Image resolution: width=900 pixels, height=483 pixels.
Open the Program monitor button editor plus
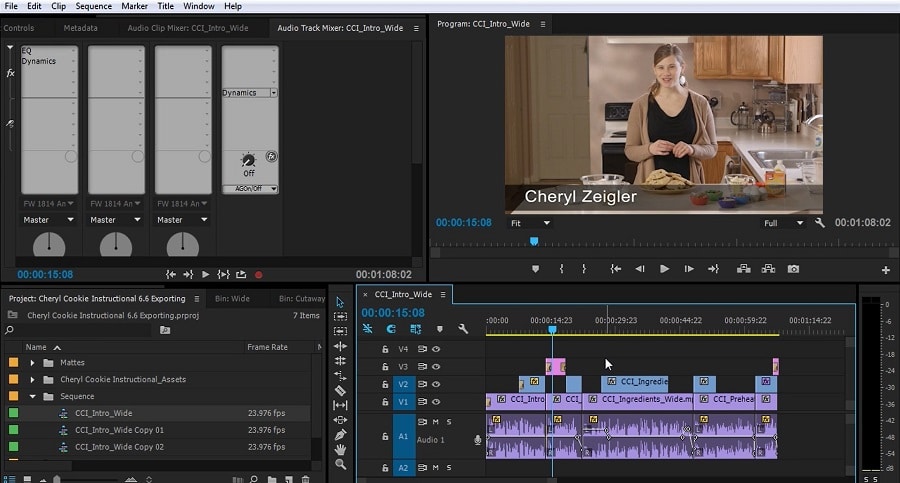click(886, 270)
